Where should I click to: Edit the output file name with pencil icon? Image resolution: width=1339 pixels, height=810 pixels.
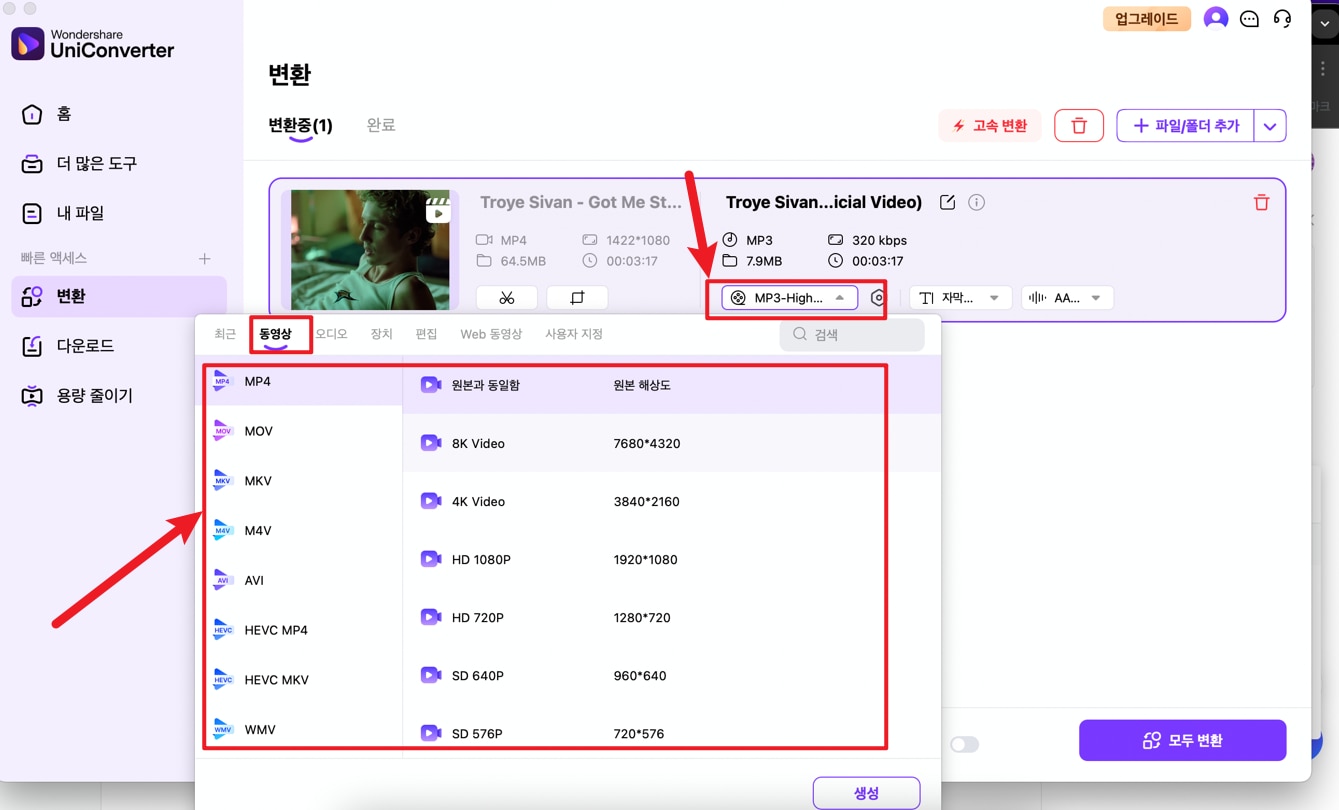(947, 202)
